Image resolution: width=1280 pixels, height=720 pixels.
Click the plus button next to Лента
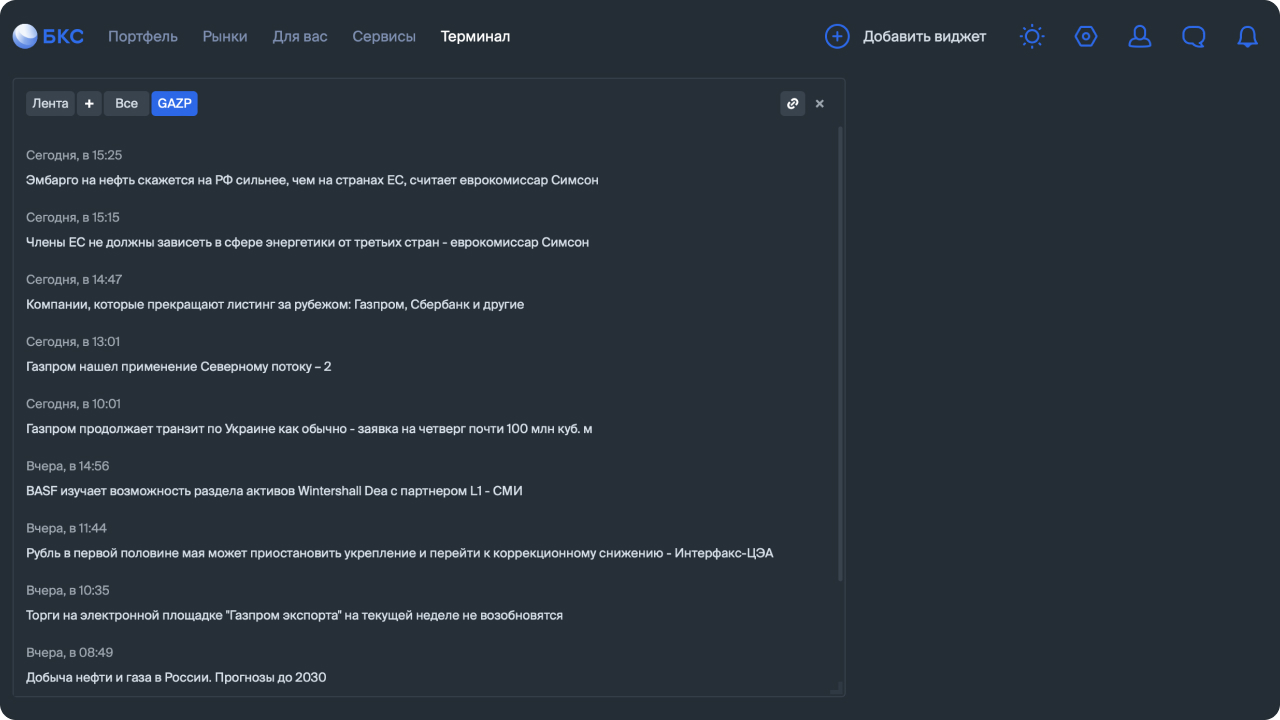click(x=89, y=104)
